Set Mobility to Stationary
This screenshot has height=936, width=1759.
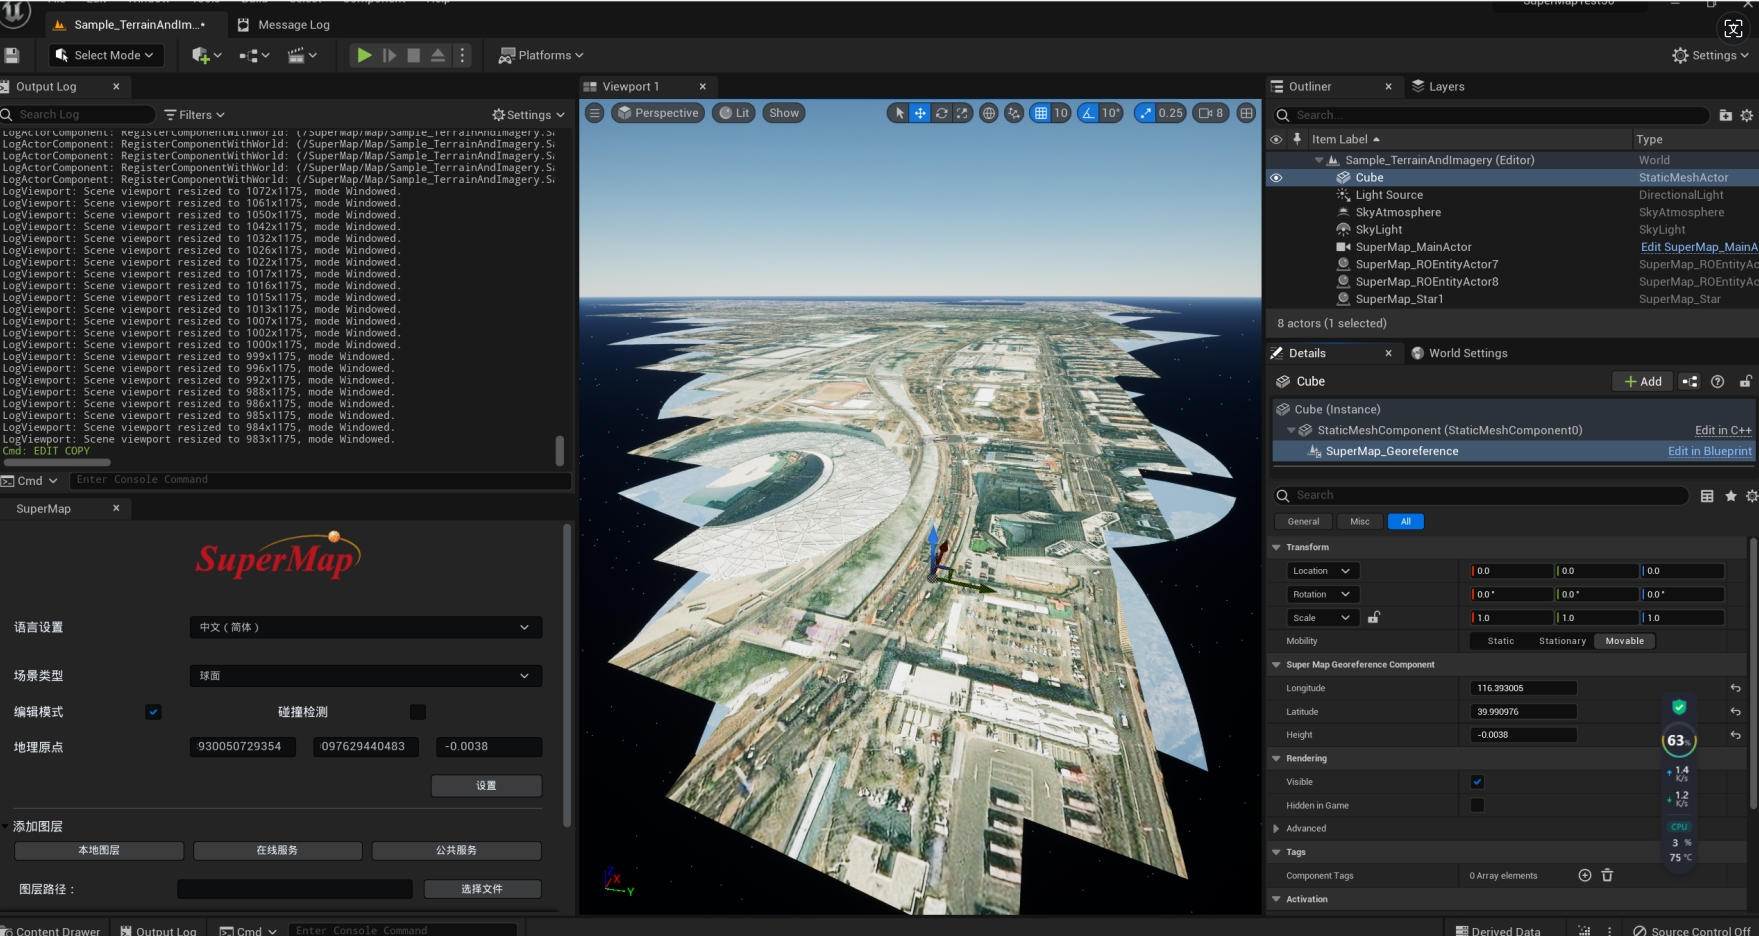tap(1562, 641)
